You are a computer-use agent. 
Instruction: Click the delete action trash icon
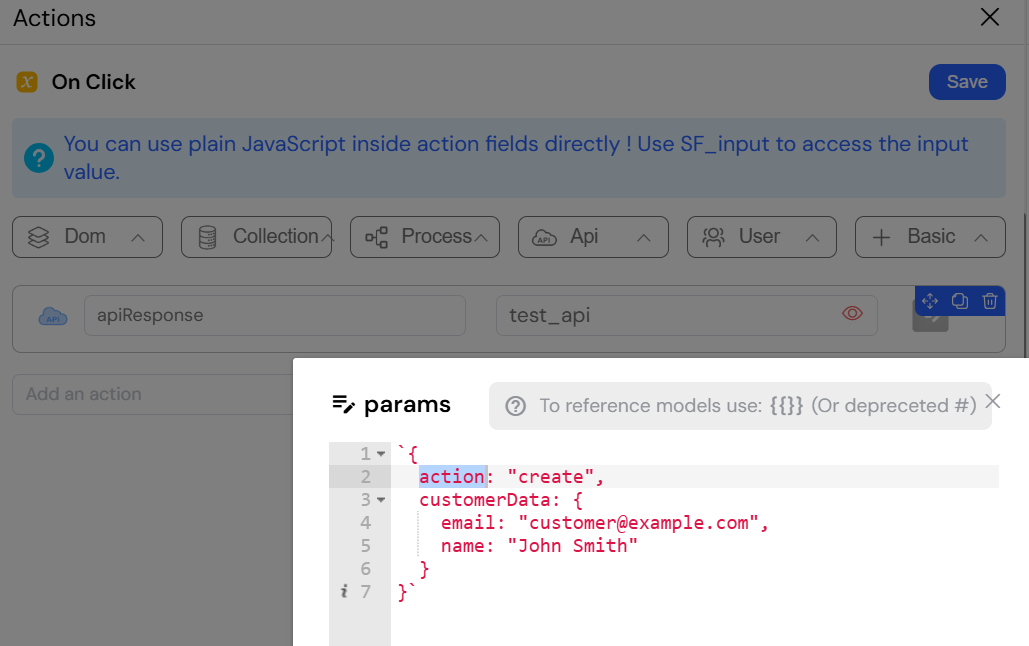(x=990, y=301)
